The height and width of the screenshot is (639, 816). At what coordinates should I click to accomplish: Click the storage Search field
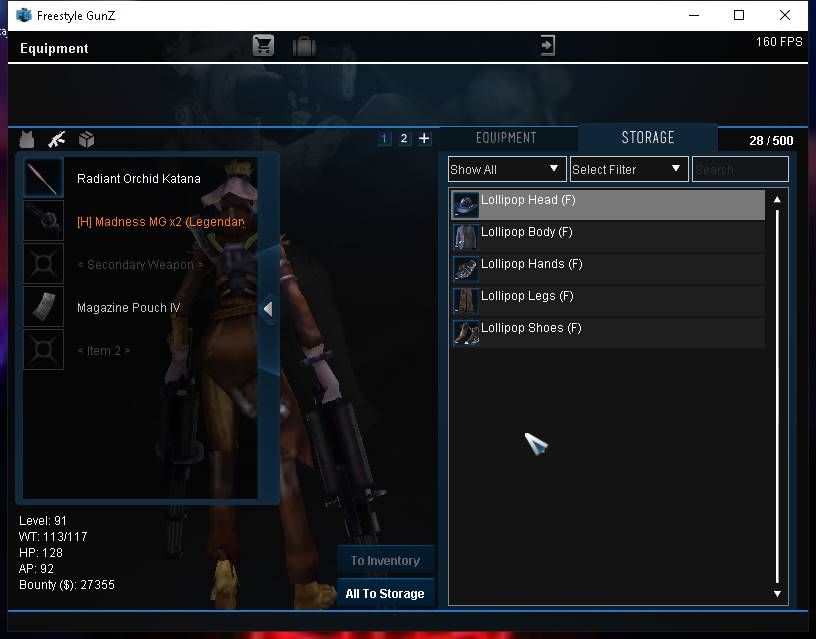pyautogui.click(x=740, y=169)
